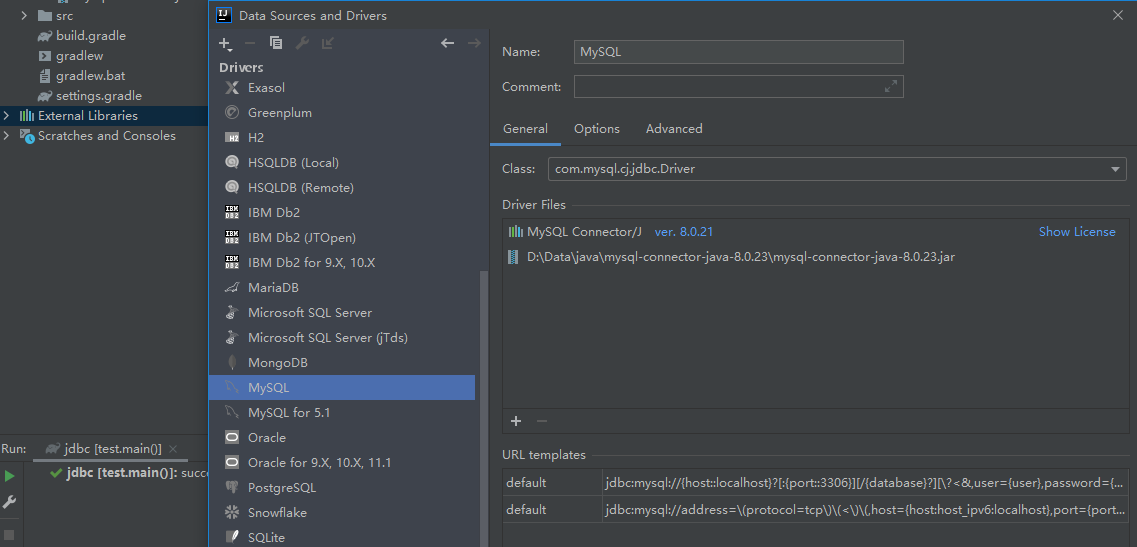Click the IBM Db2 driver icon
This screenshot has height=547, width=1137.
[232, 213]
